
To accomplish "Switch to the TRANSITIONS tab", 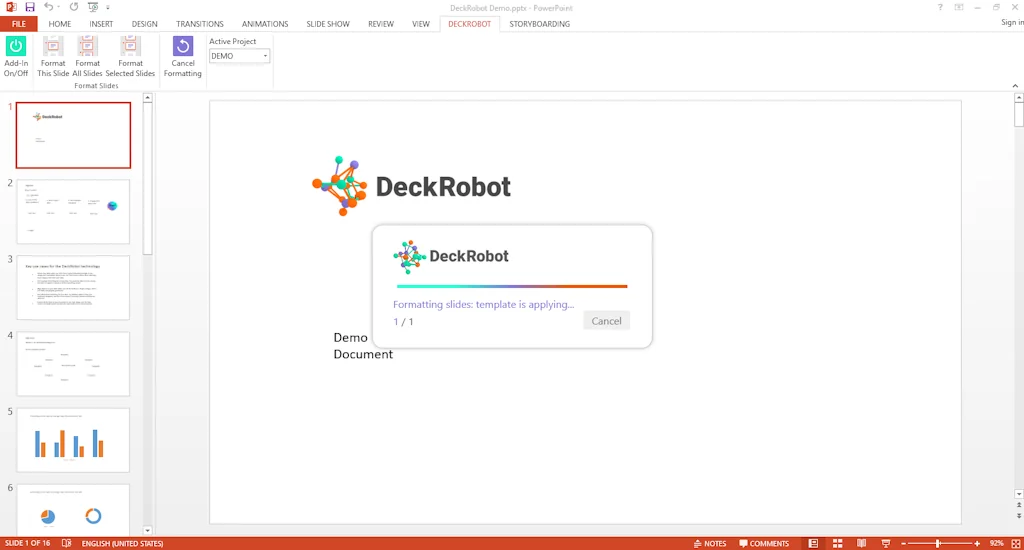I will [x=200, y=24].
